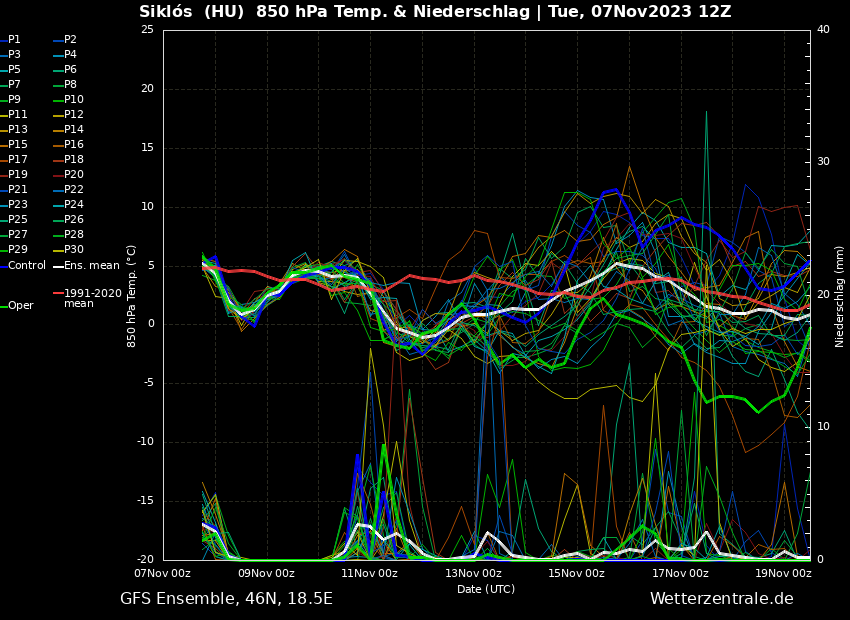Screen dimensions: 850x620
Task: Click the white line swatch beside Ens. mean
Action: point(58,266)
